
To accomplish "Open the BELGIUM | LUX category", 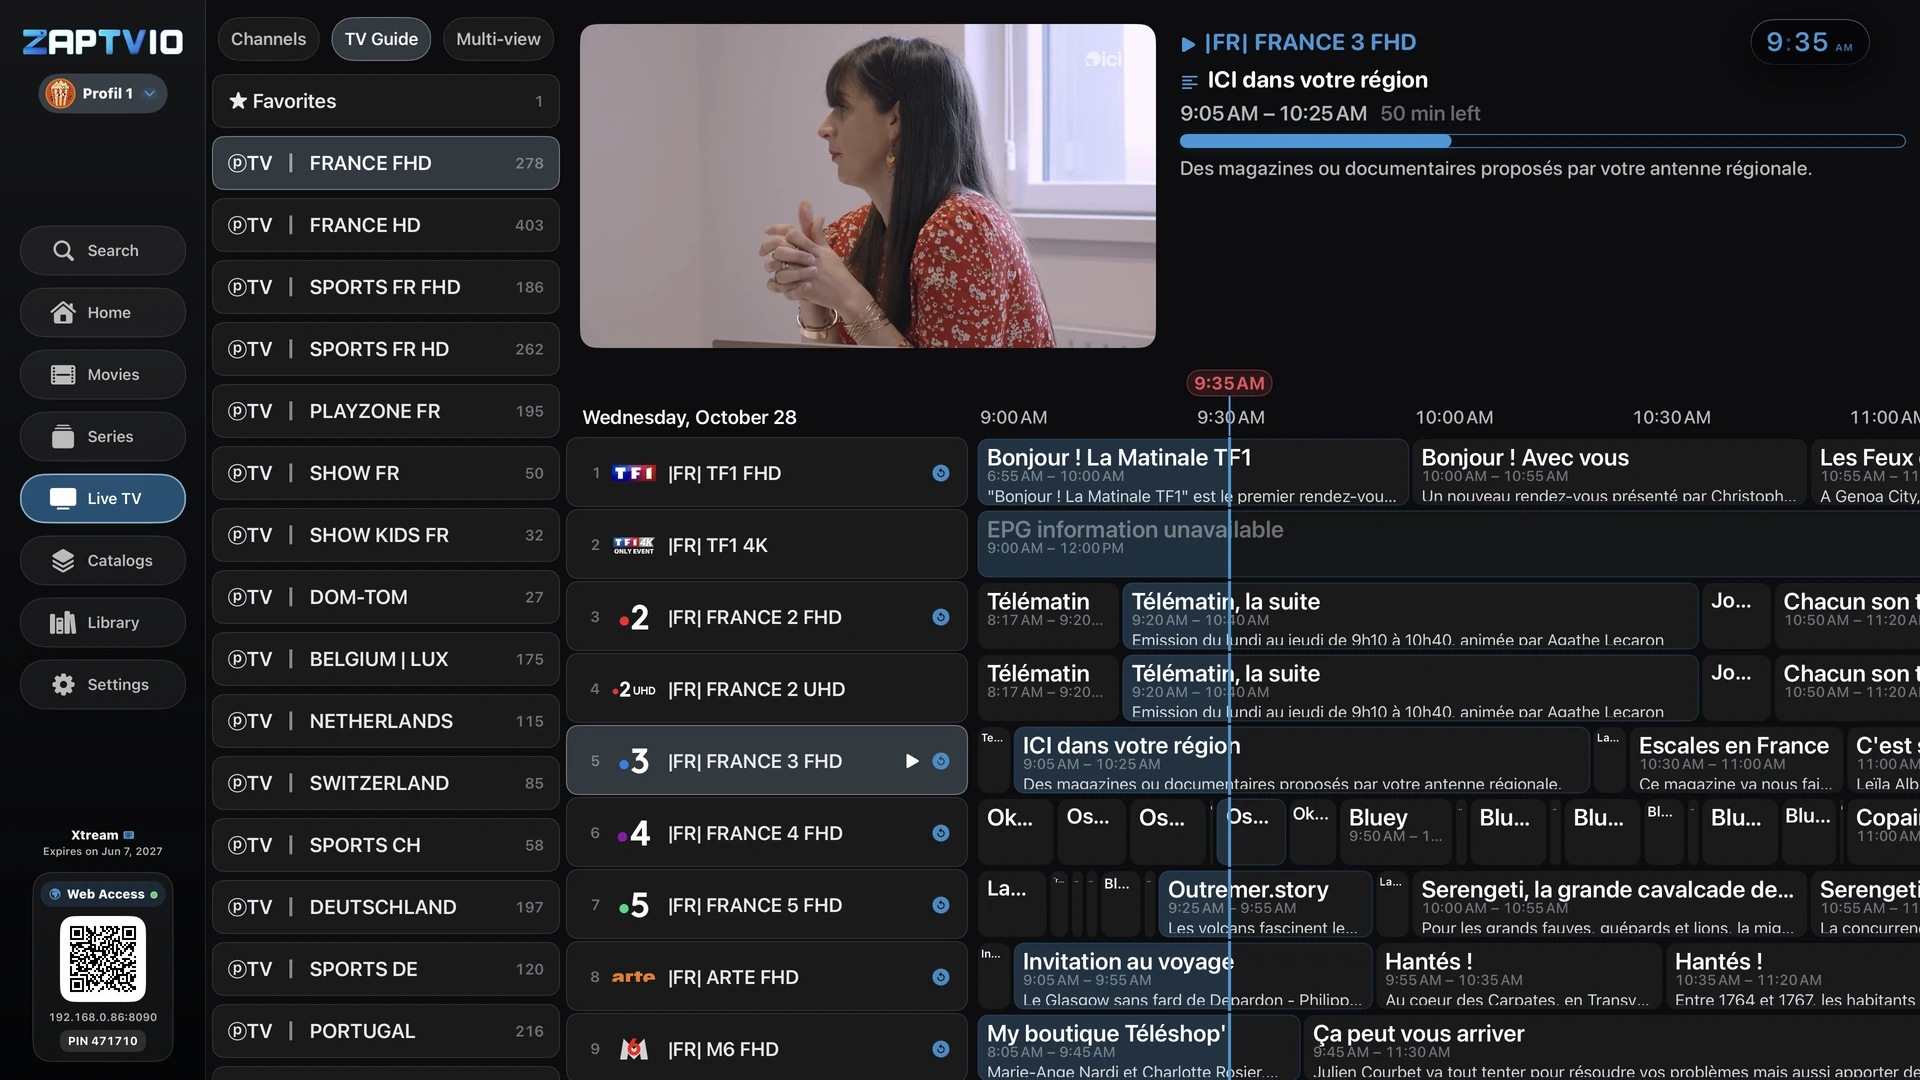I will (x=386, y=659).
